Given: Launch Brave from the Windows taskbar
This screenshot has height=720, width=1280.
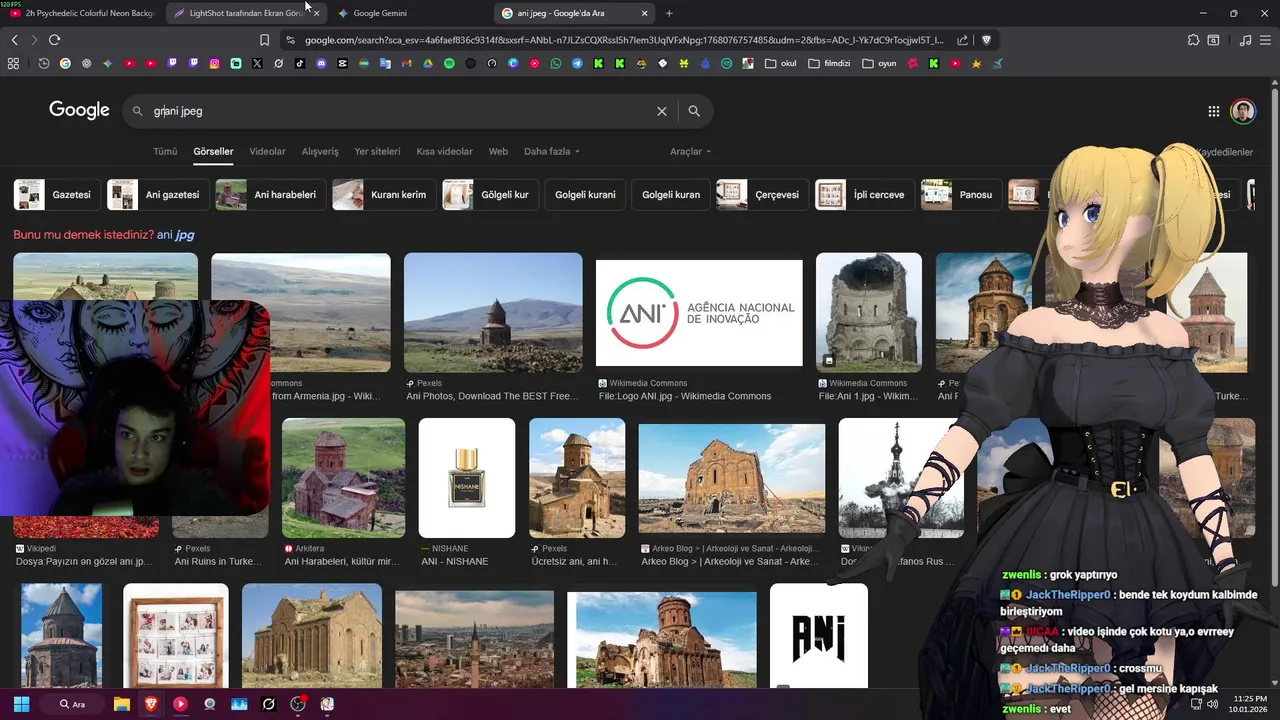Looking at the screenshot, I should pyautogui.click(x=151, y=704).
